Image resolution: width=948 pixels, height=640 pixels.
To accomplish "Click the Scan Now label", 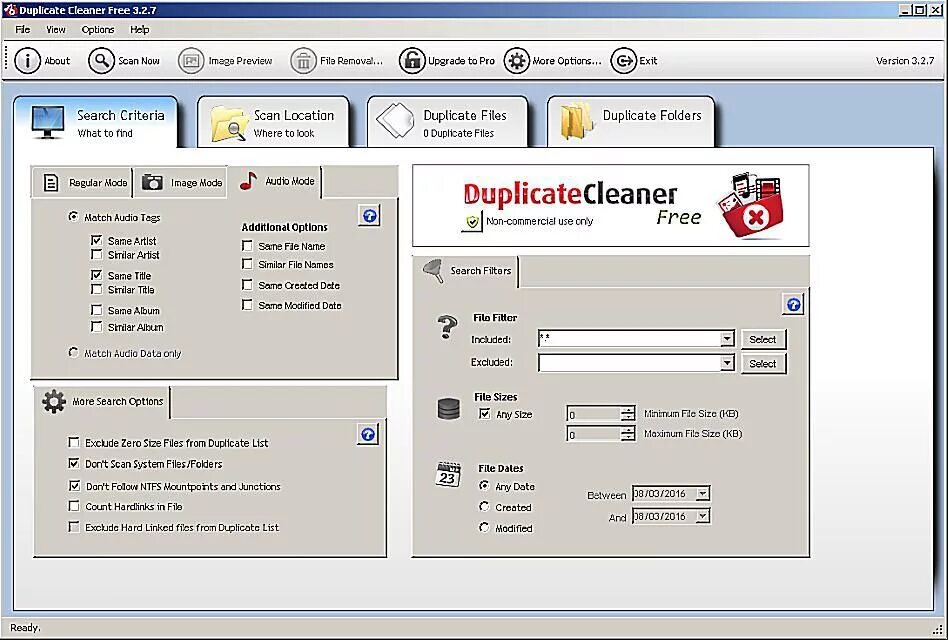I will click(x=138, y=60).
